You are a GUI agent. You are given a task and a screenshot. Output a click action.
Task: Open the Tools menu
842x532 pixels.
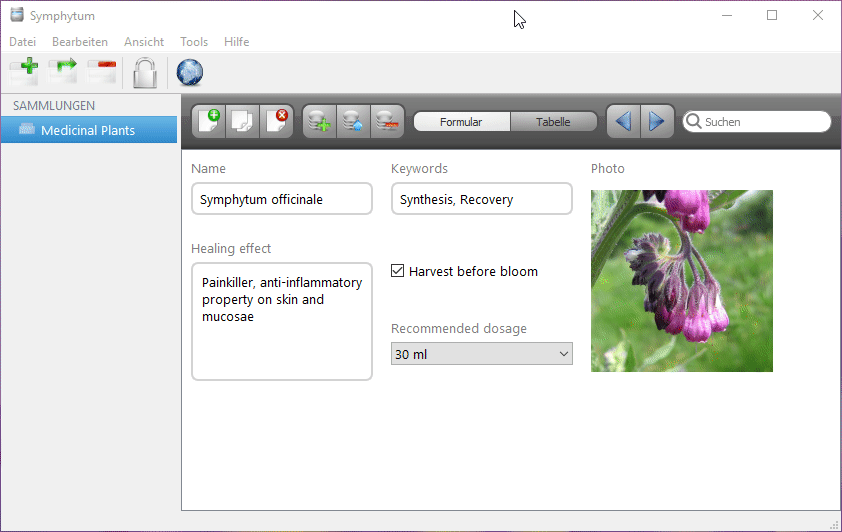tap(194, 42)
